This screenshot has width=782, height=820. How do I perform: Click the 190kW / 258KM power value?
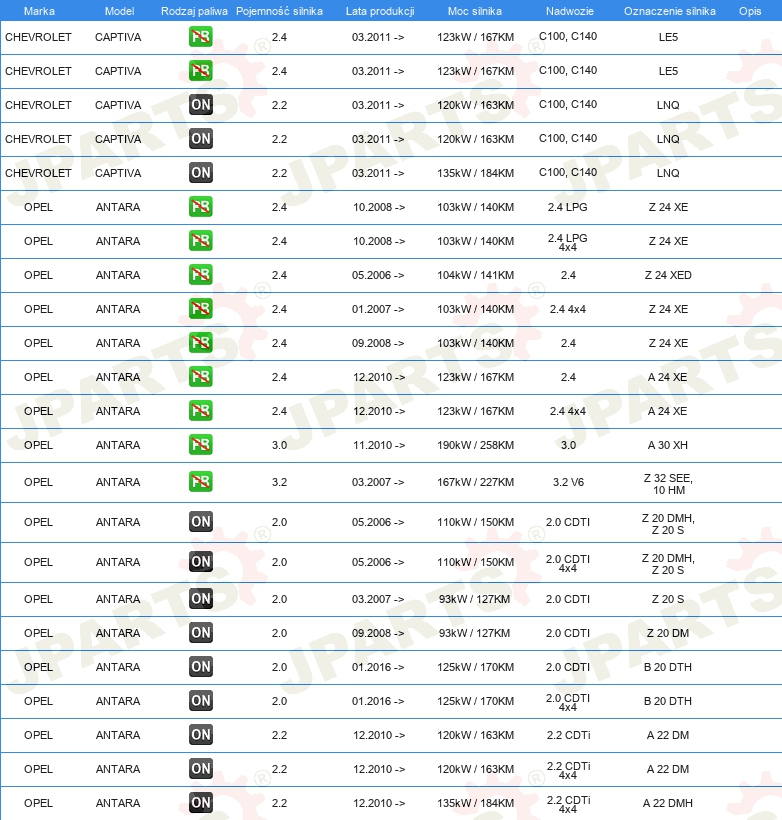point(475,445)
